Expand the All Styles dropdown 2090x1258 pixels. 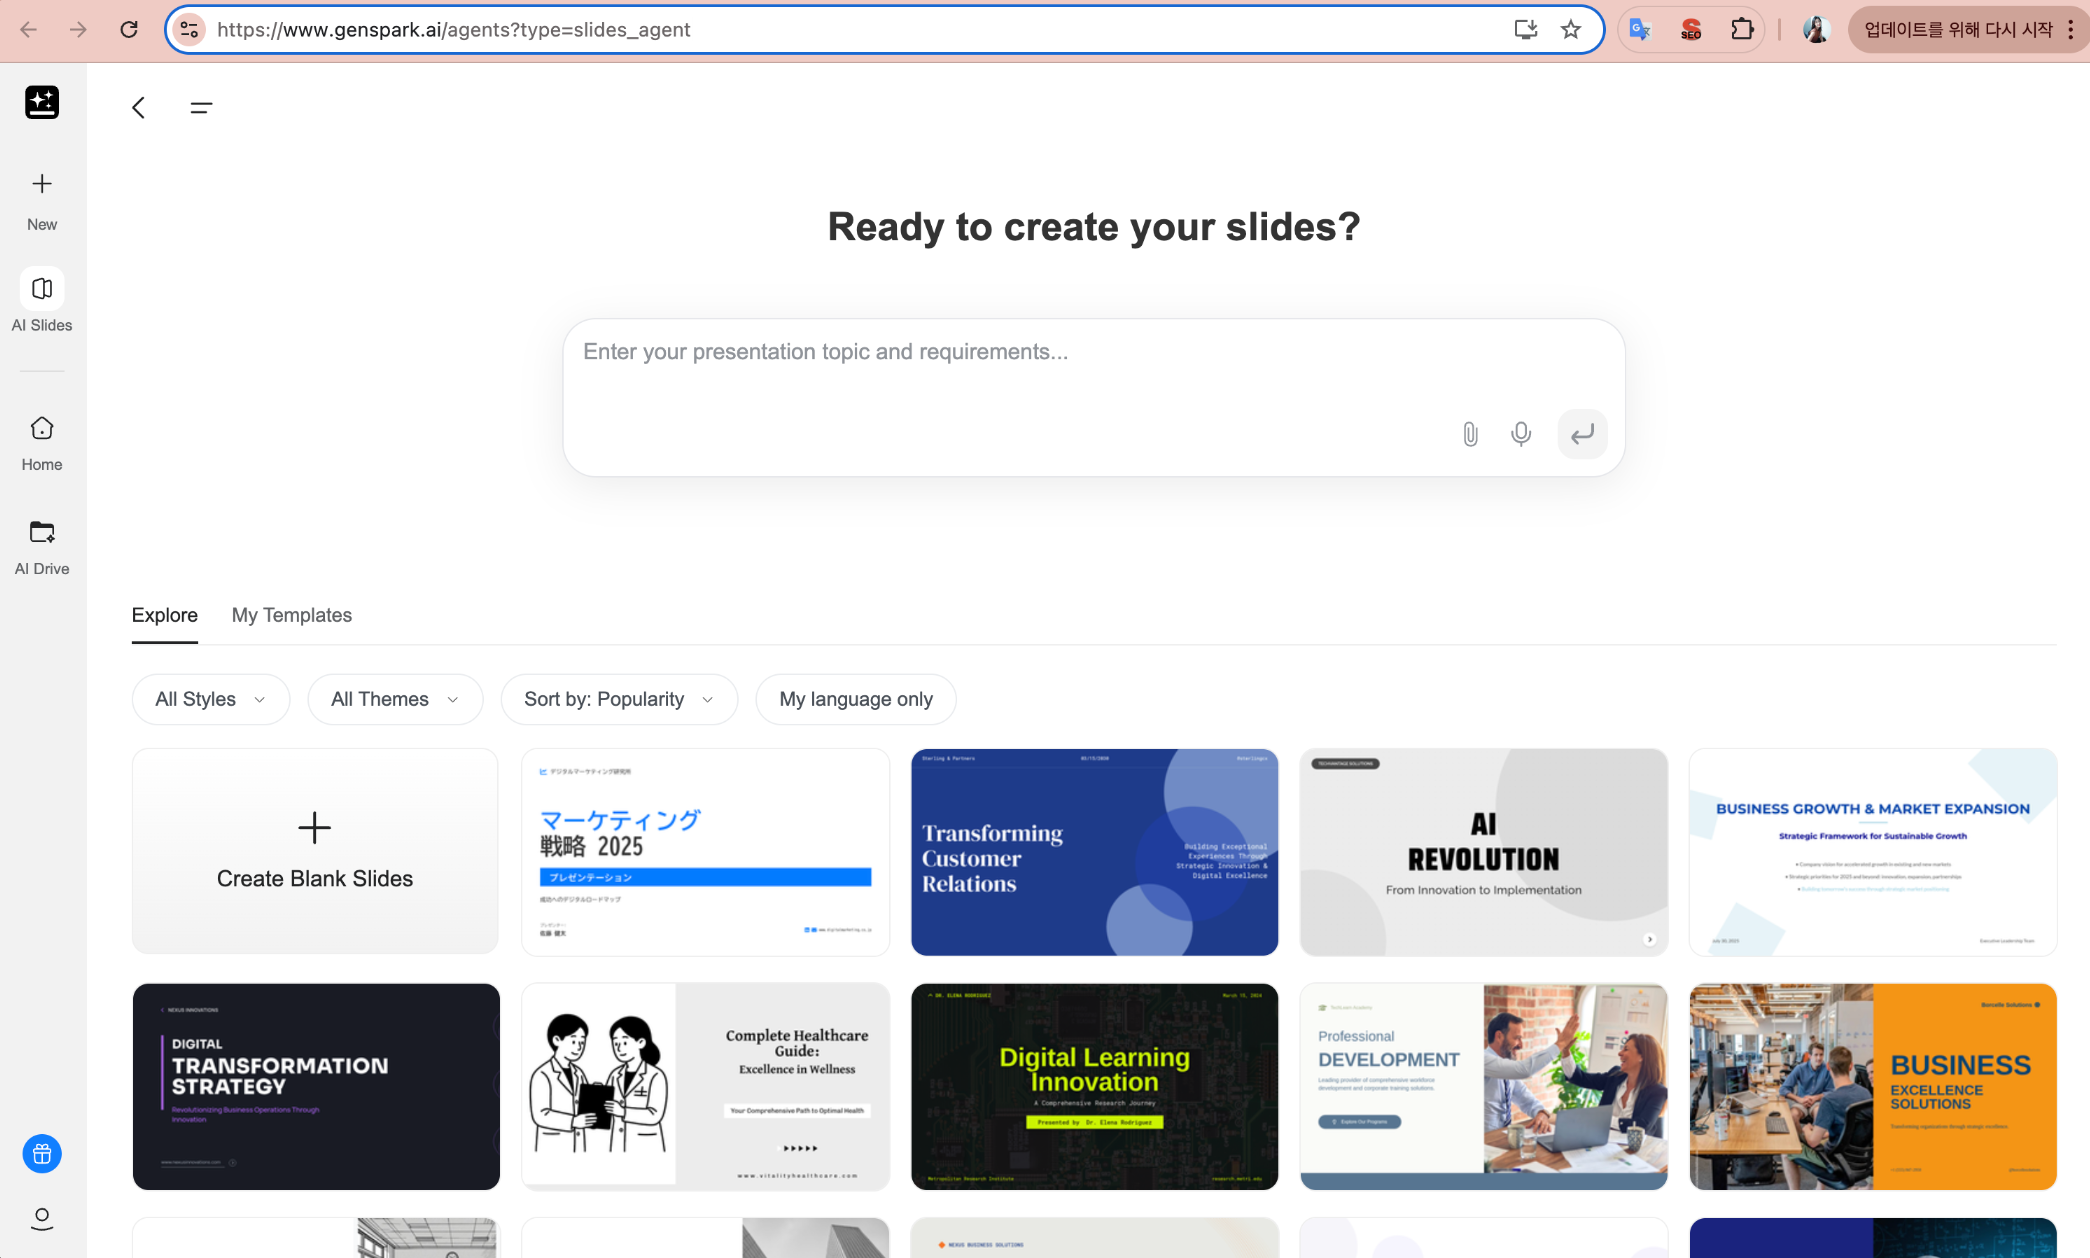[210, 699]
